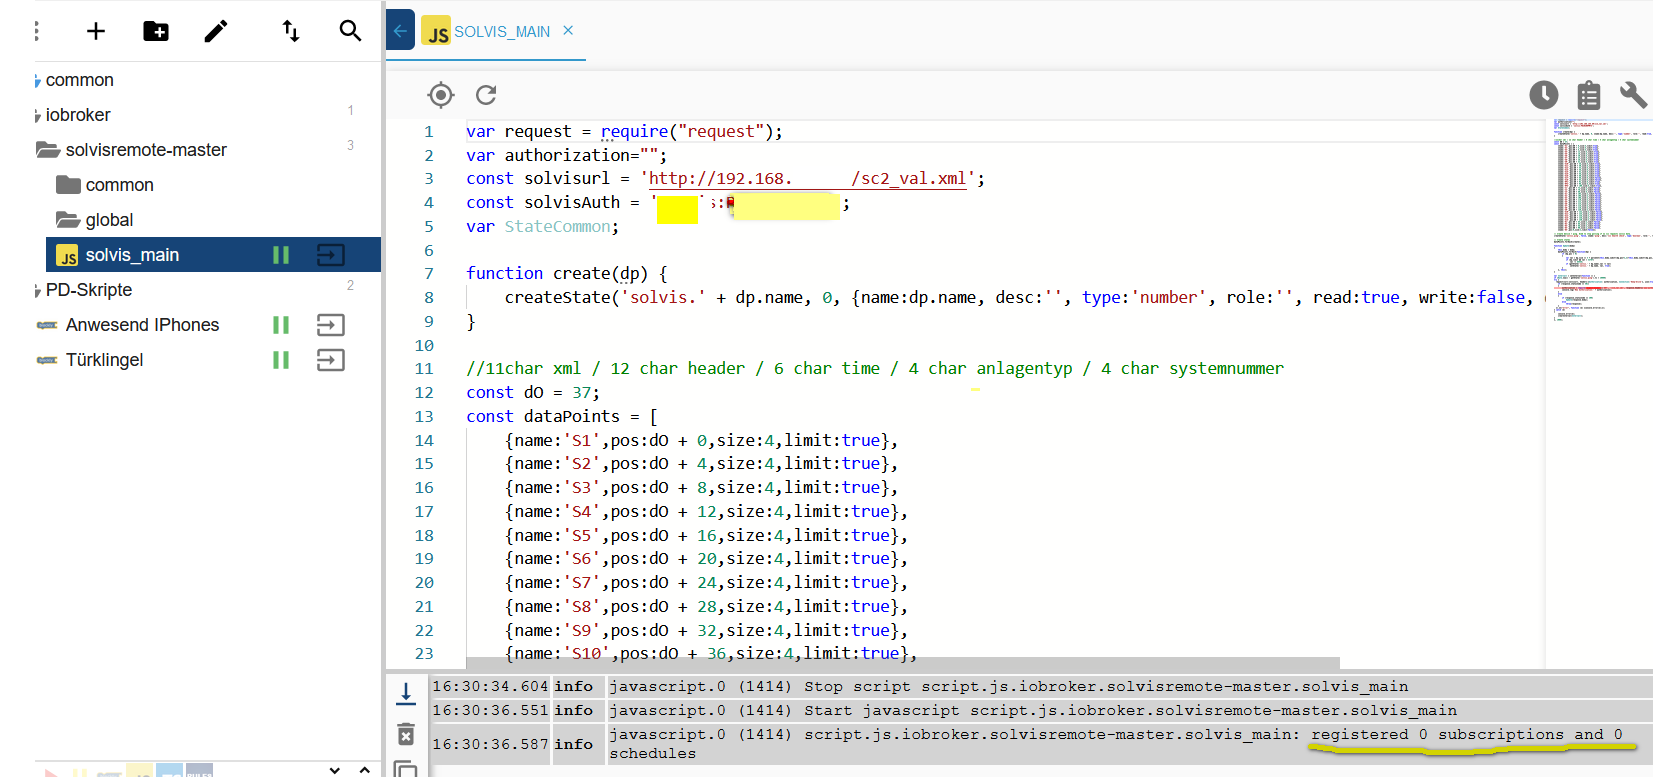Expand the iobroker tree node

pos(37,116)
